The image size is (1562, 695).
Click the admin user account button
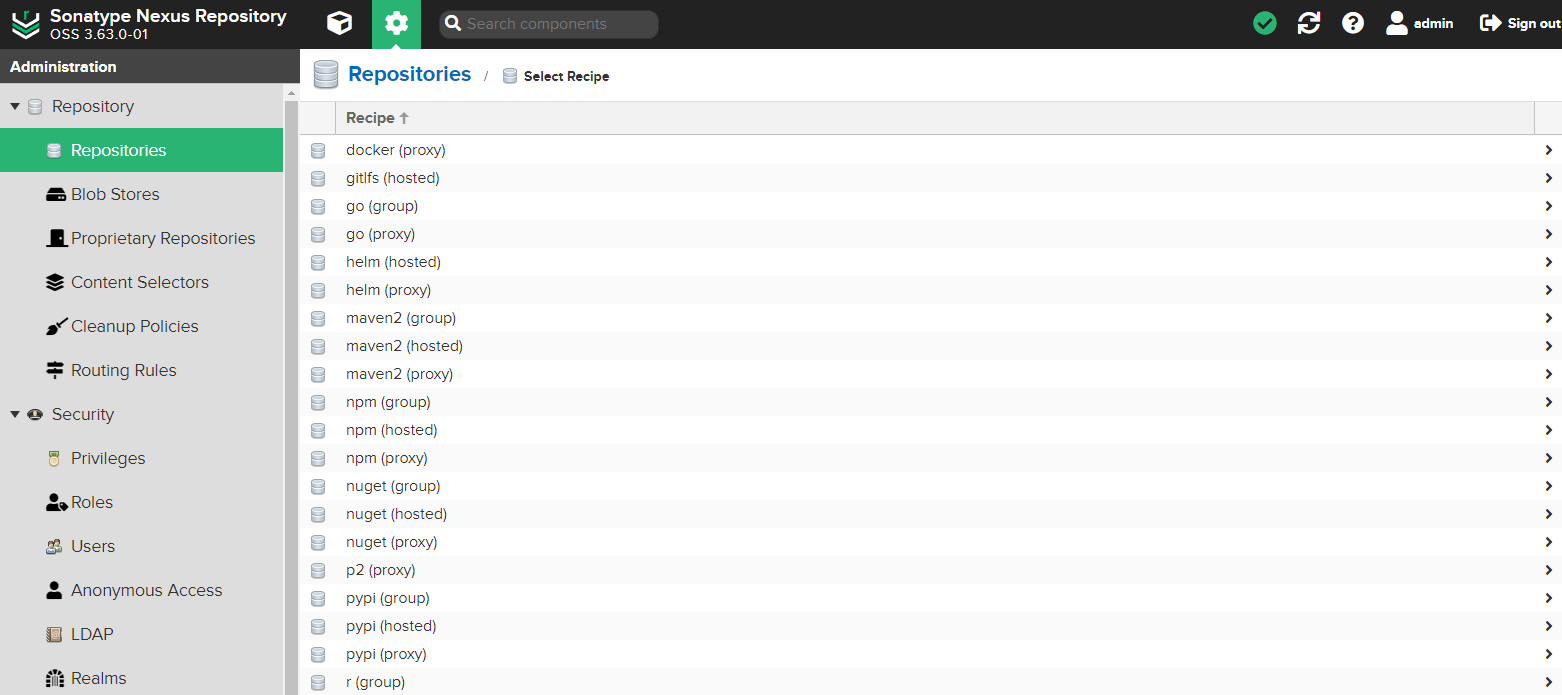[x=1420, y=23]
